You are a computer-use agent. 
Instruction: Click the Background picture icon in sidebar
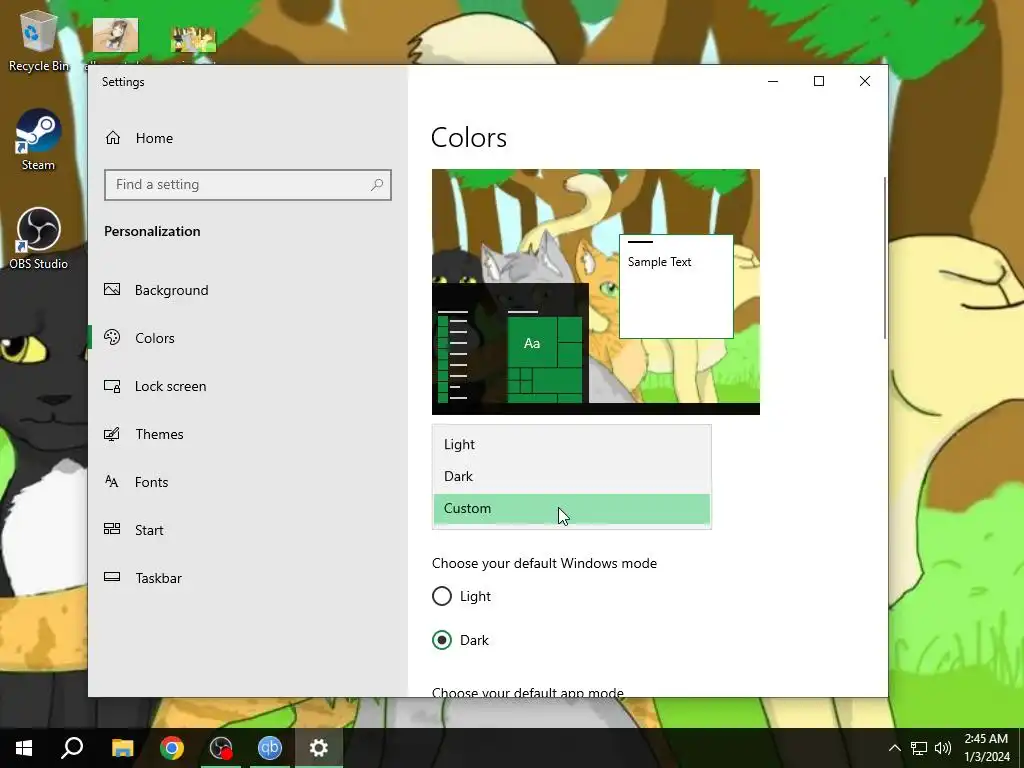pos(112,289)
